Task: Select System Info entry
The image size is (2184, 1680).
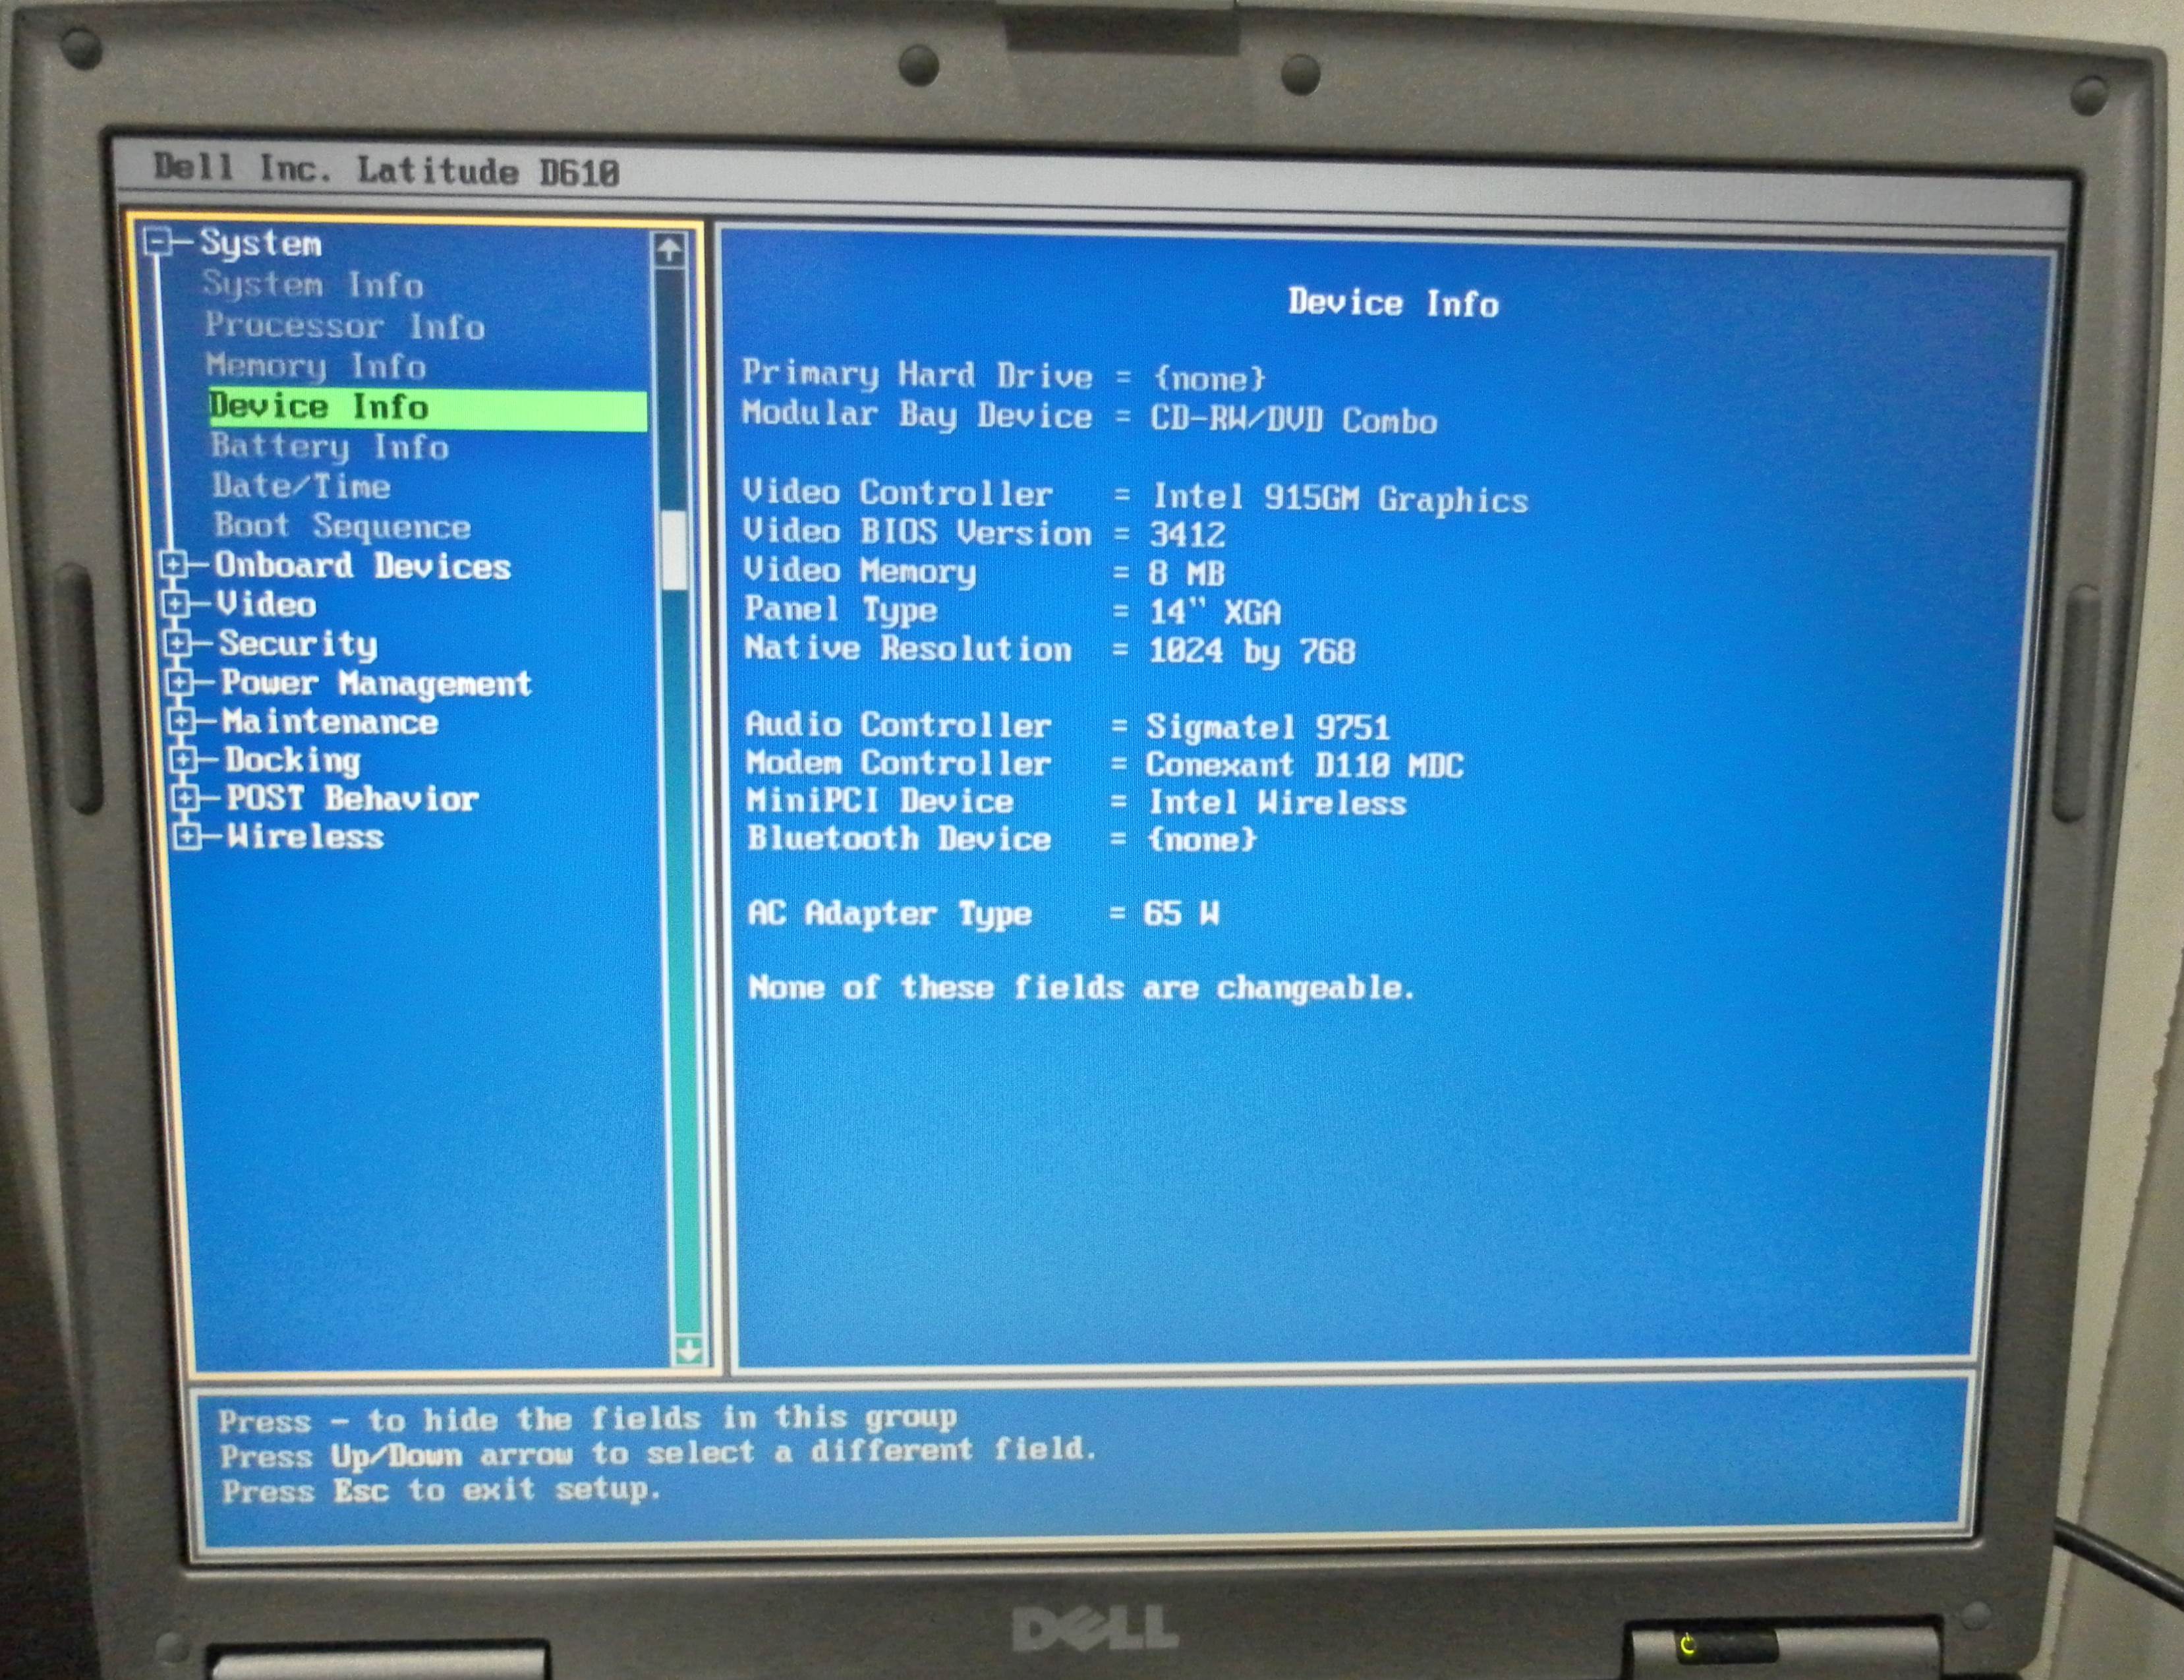Action: coord(313,285)
